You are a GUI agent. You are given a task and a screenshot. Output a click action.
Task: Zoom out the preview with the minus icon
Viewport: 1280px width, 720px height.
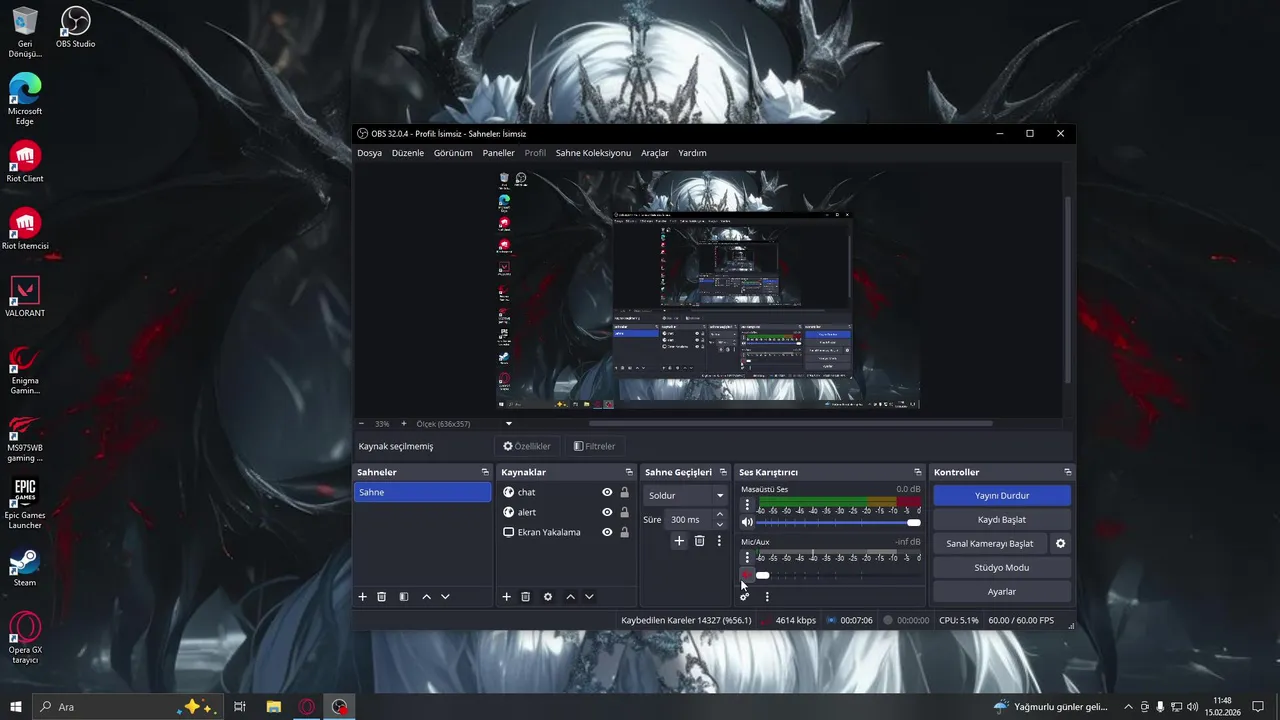pyautogui.click(x=361, y=424)
